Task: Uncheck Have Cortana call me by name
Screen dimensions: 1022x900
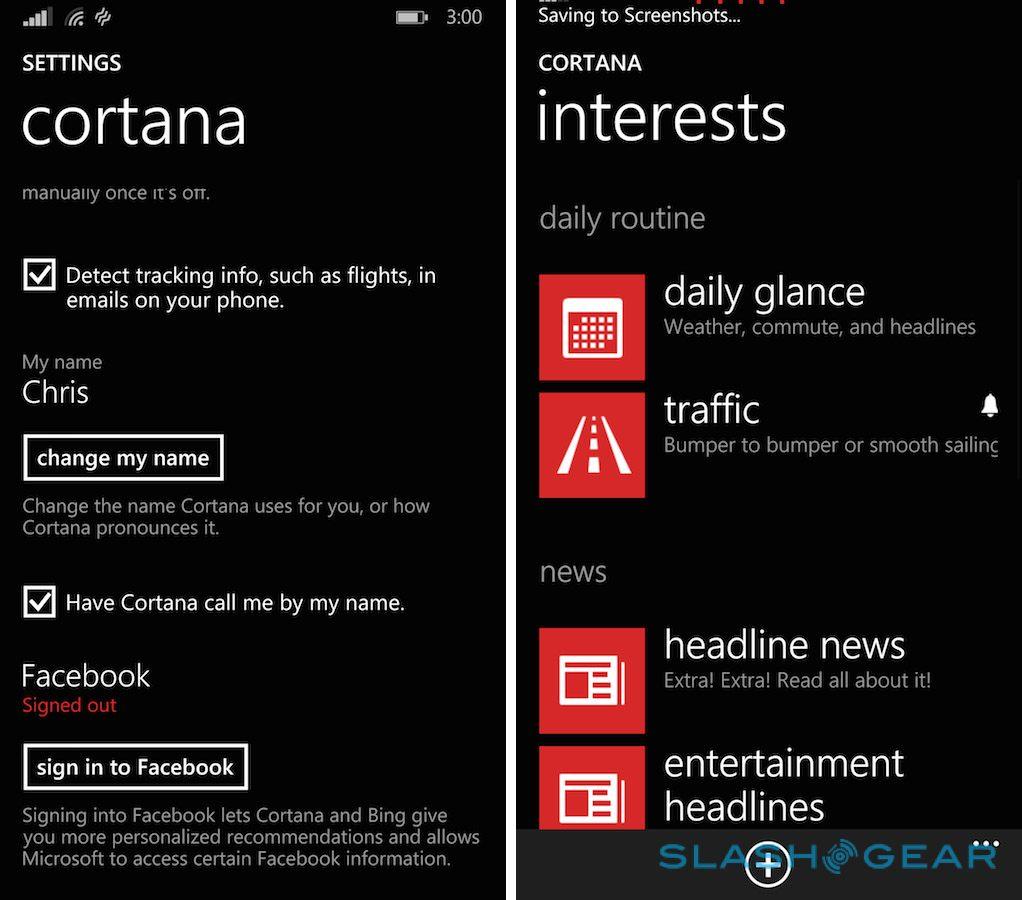Action: point(39,602)
